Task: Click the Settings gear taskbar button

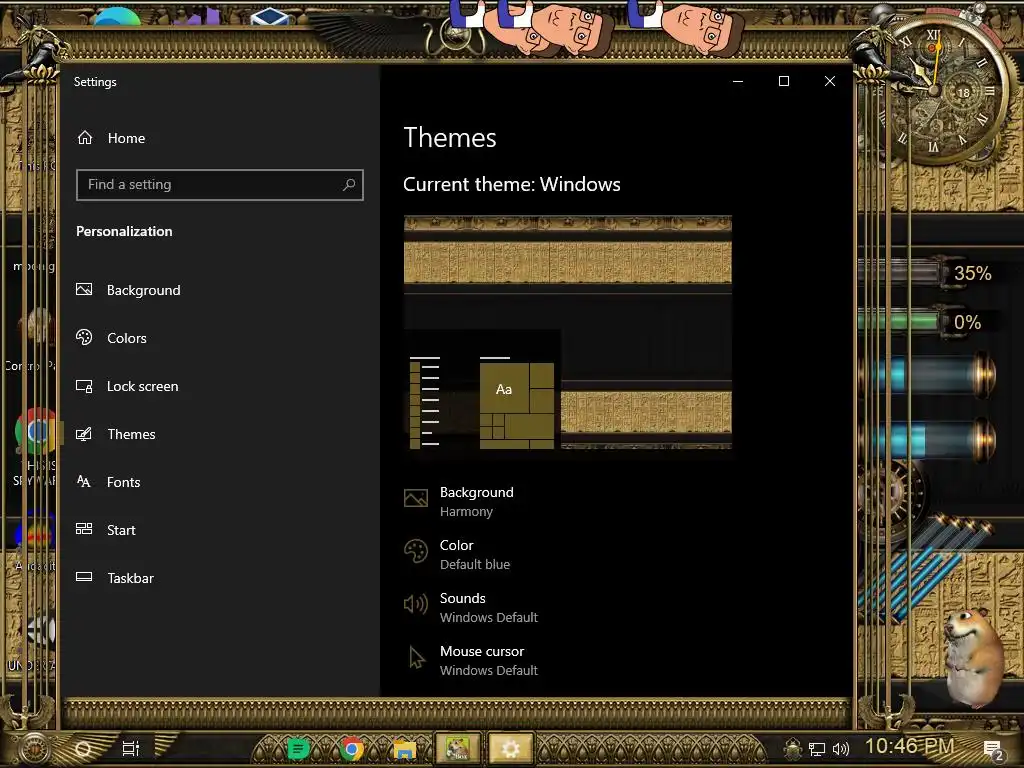Action: [x=511, y=748]
